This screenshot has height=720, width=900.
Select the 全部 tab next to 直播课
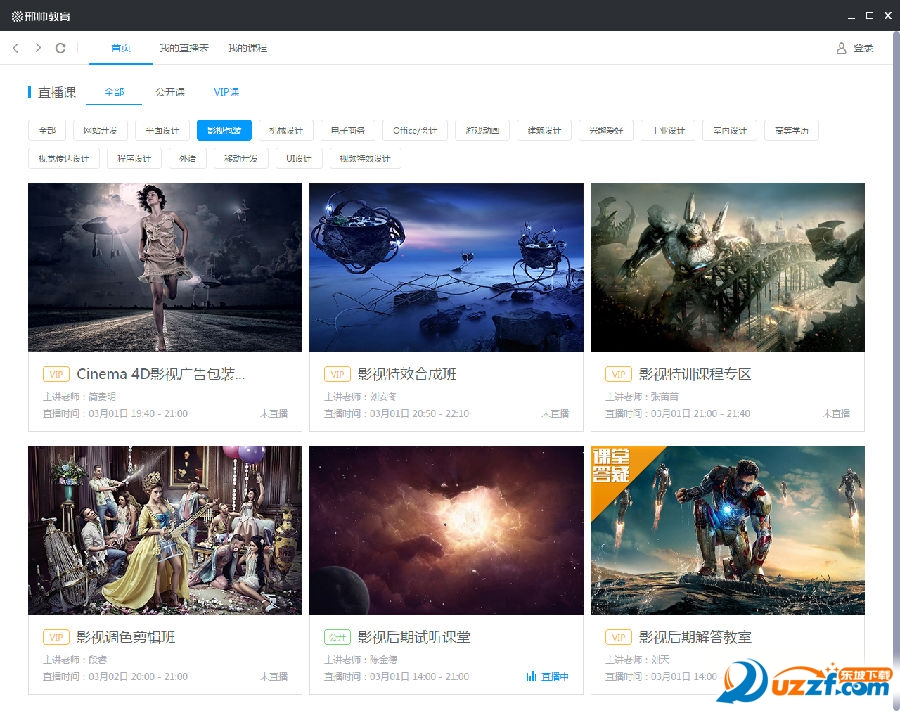click(x=114, y=92)
